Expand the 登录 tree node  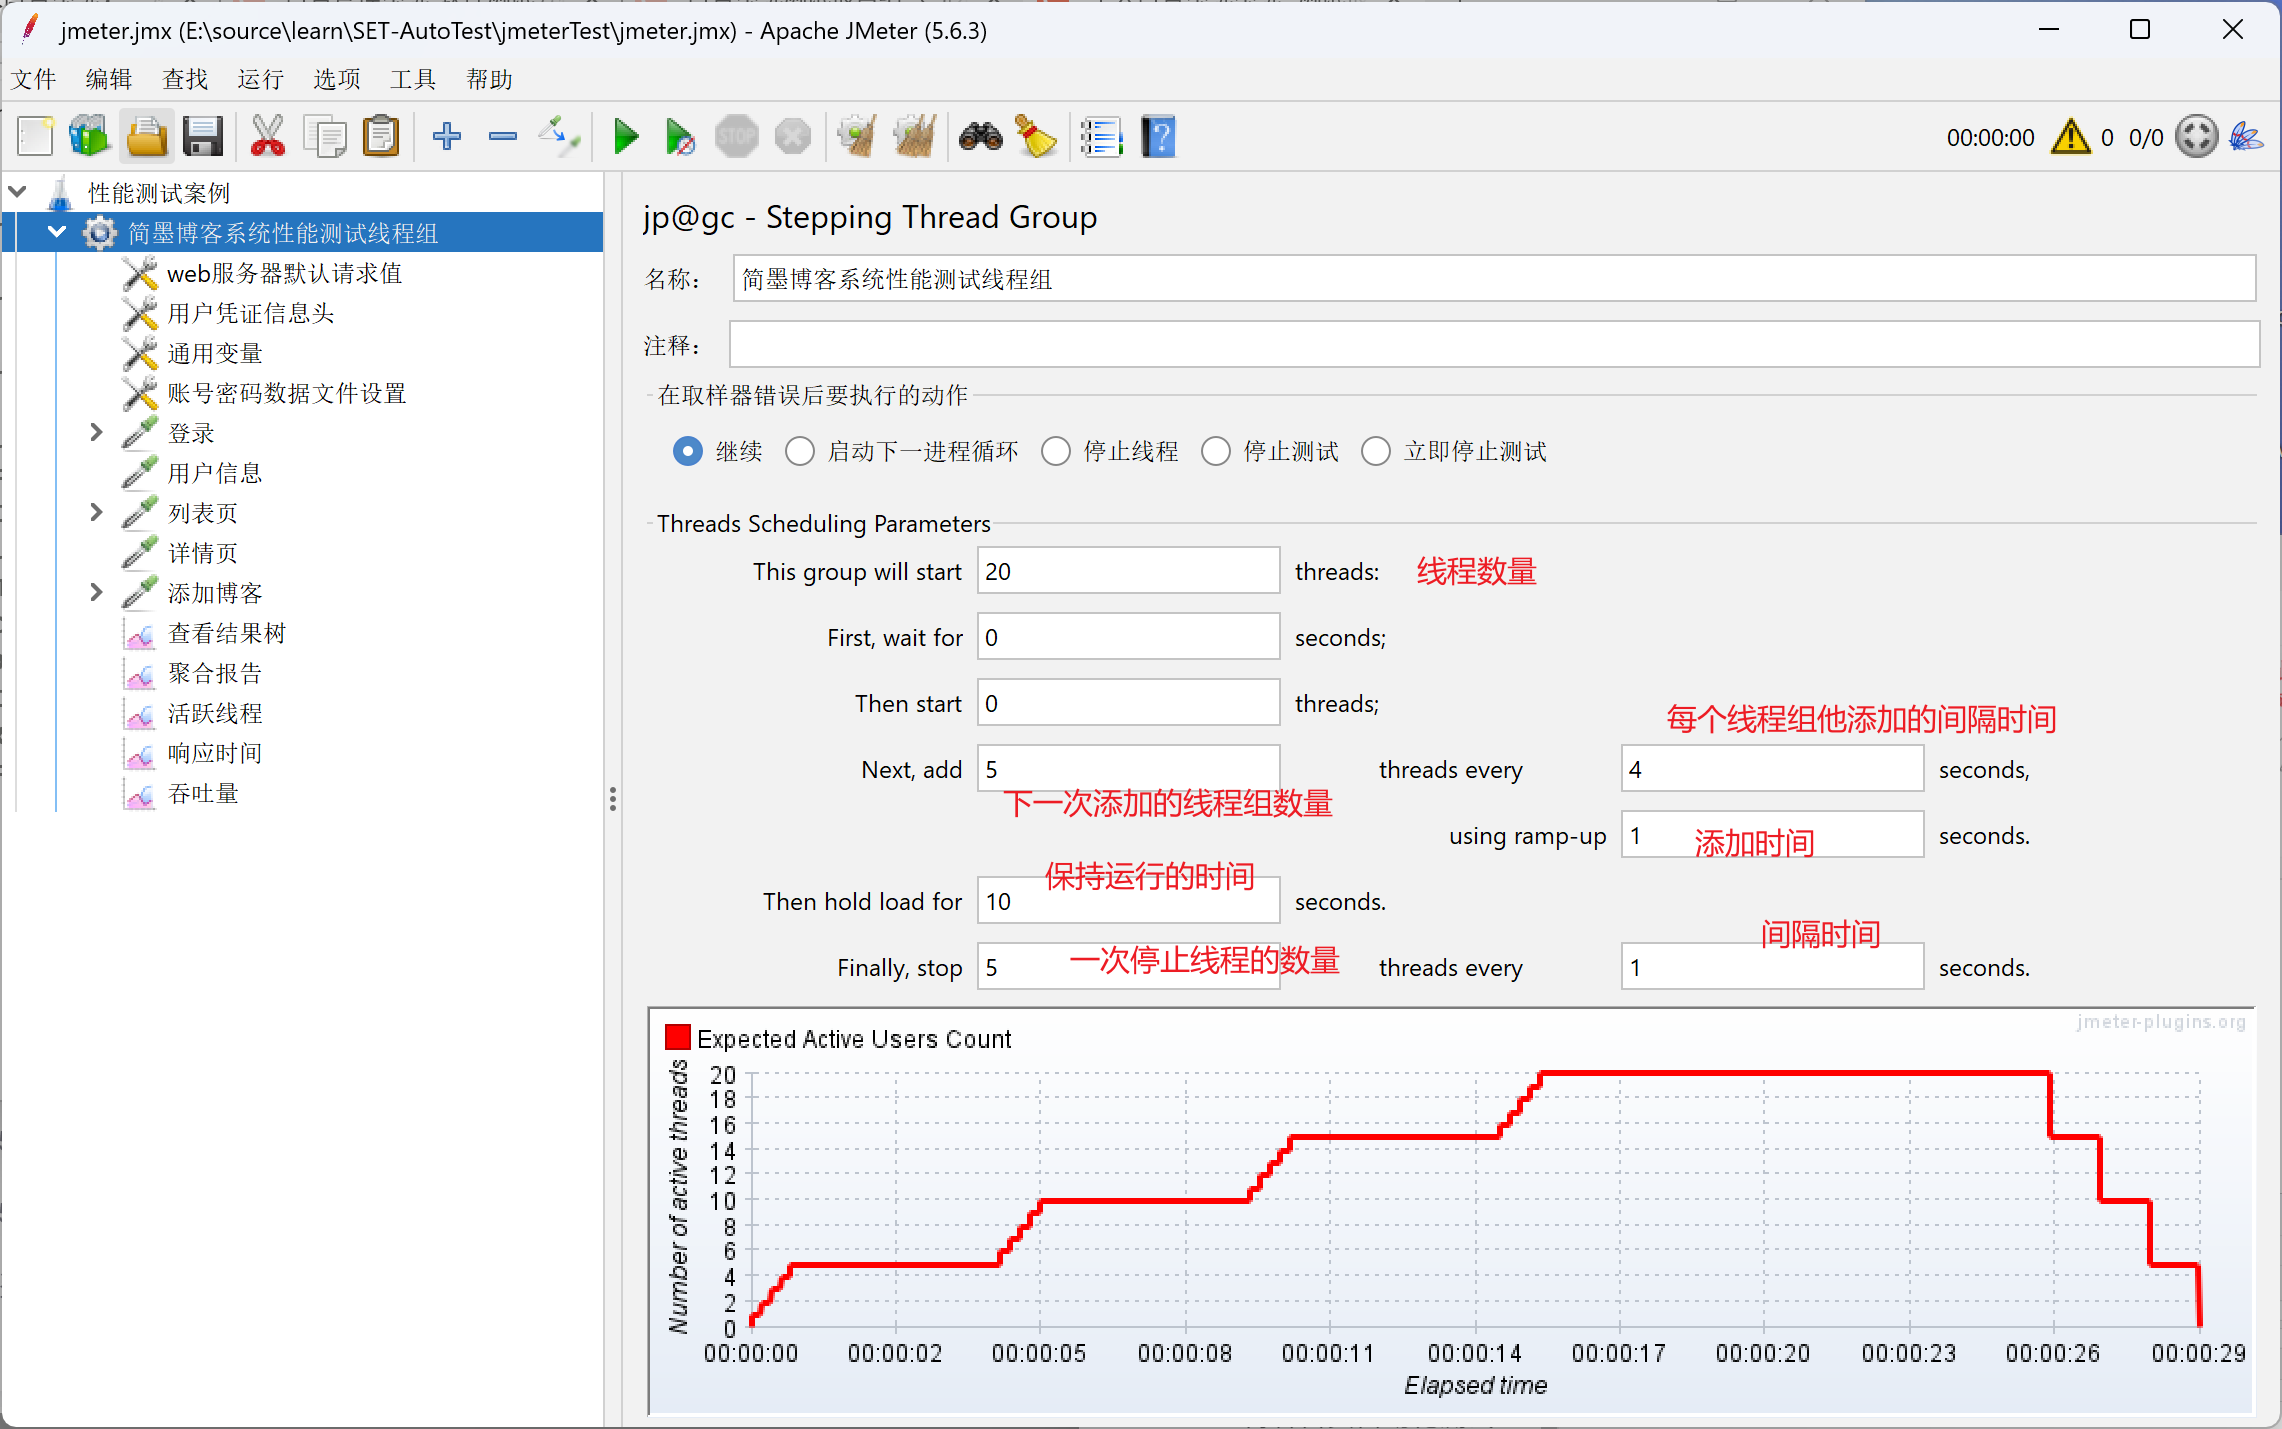pyautogui.click(x=96, y=432)
